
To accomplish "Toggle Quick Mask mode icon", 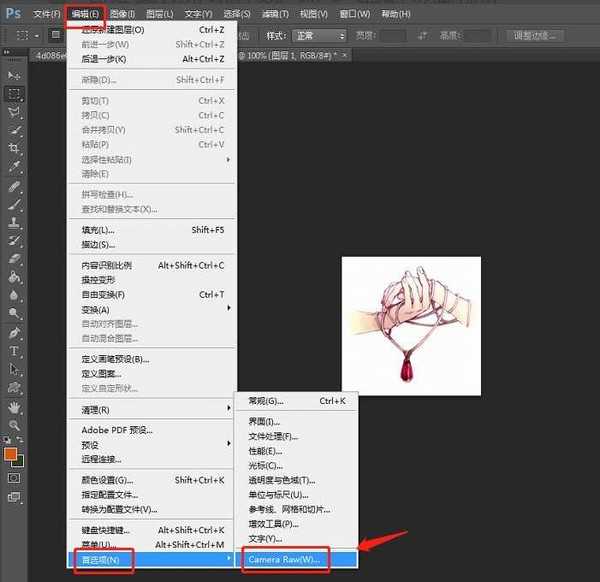I will point(15,479).
